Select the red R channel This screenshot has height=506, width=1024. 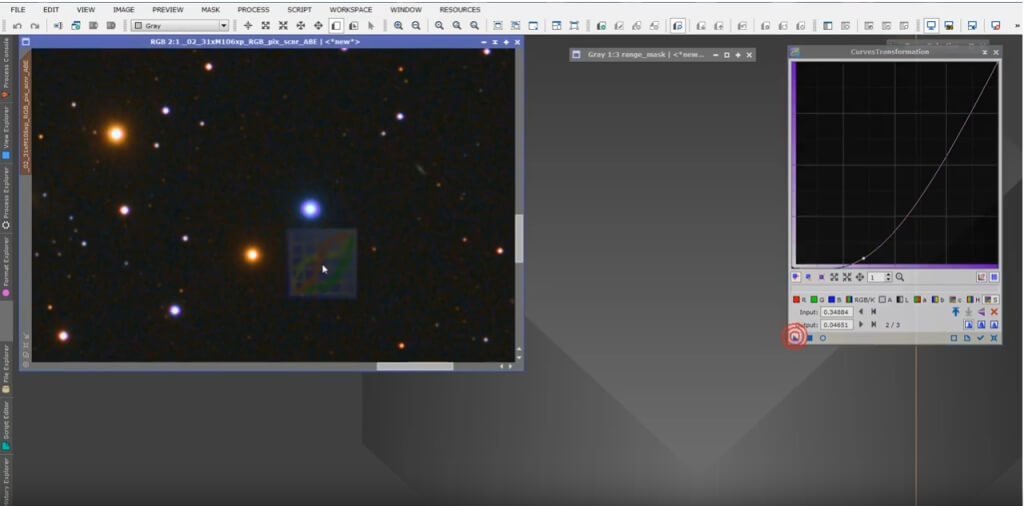tap(799, 300)
